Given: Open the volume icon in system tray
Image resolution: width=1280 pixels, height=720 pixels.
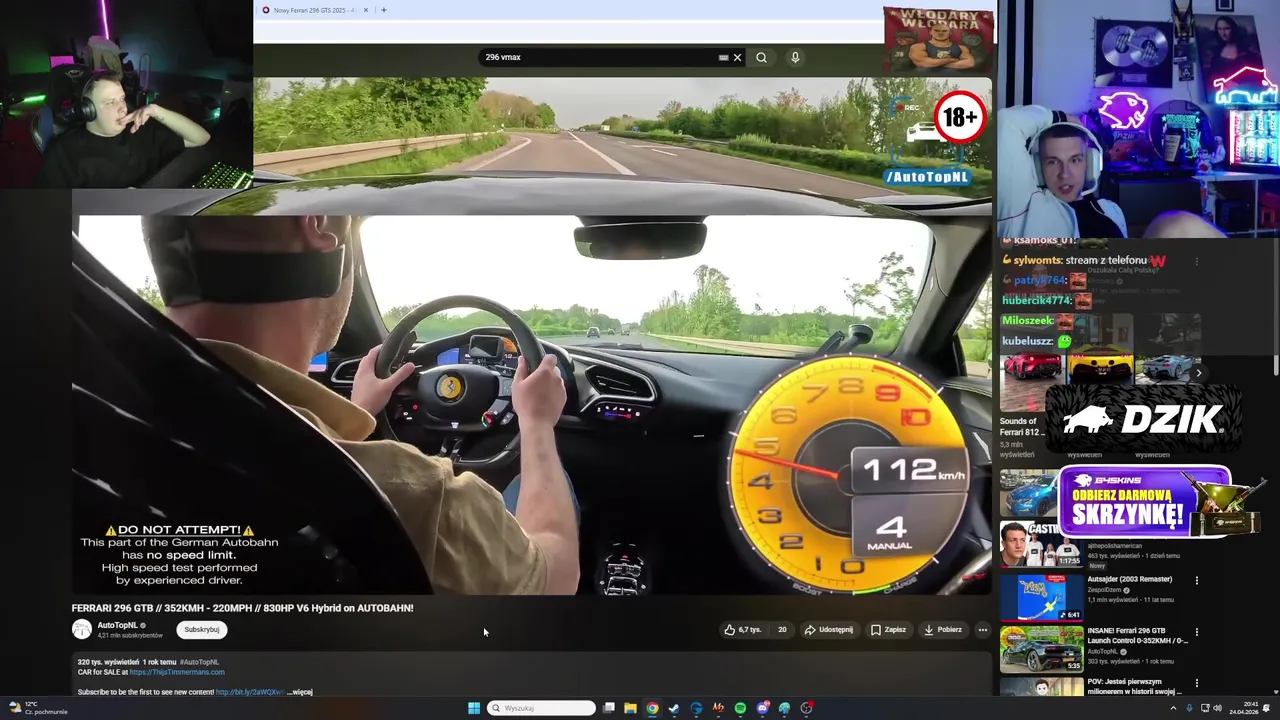Looking at the screenshot, I should coord(1217,708).
